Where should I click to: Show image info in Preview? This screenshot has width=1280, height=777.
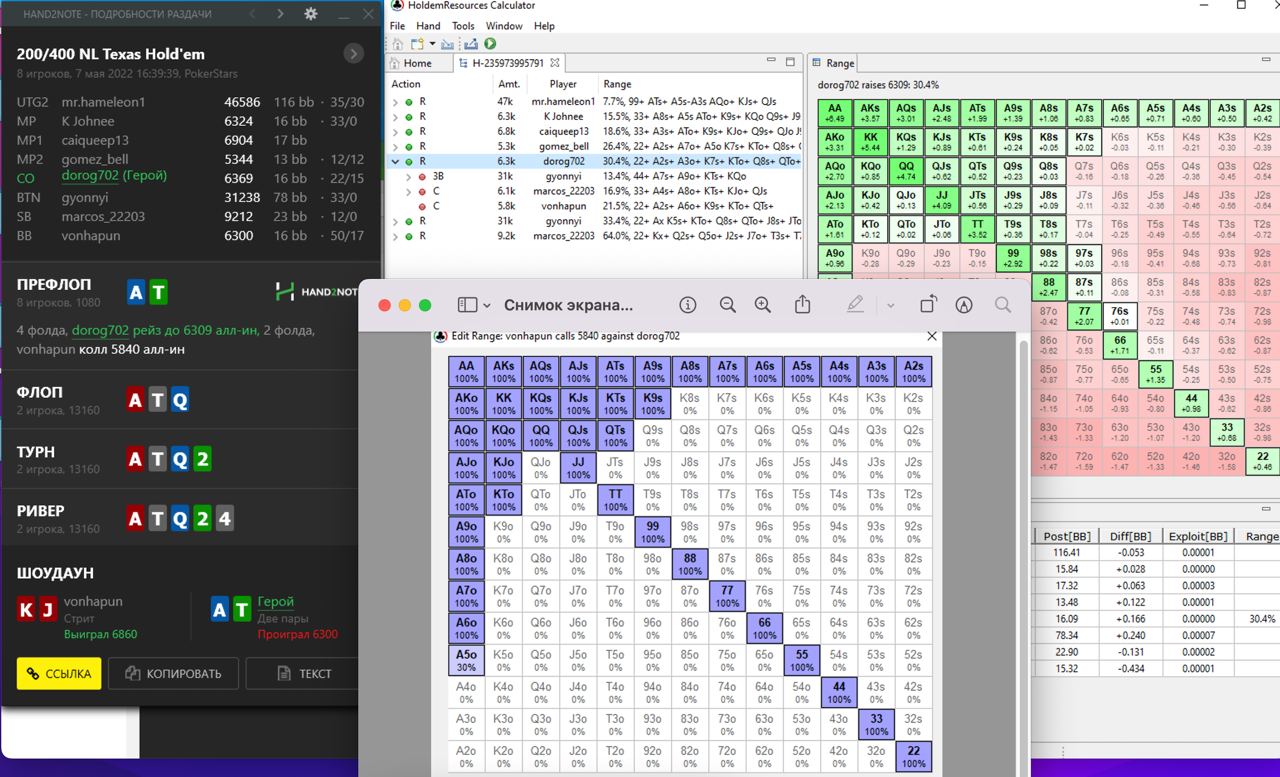(x=687, y=305)
